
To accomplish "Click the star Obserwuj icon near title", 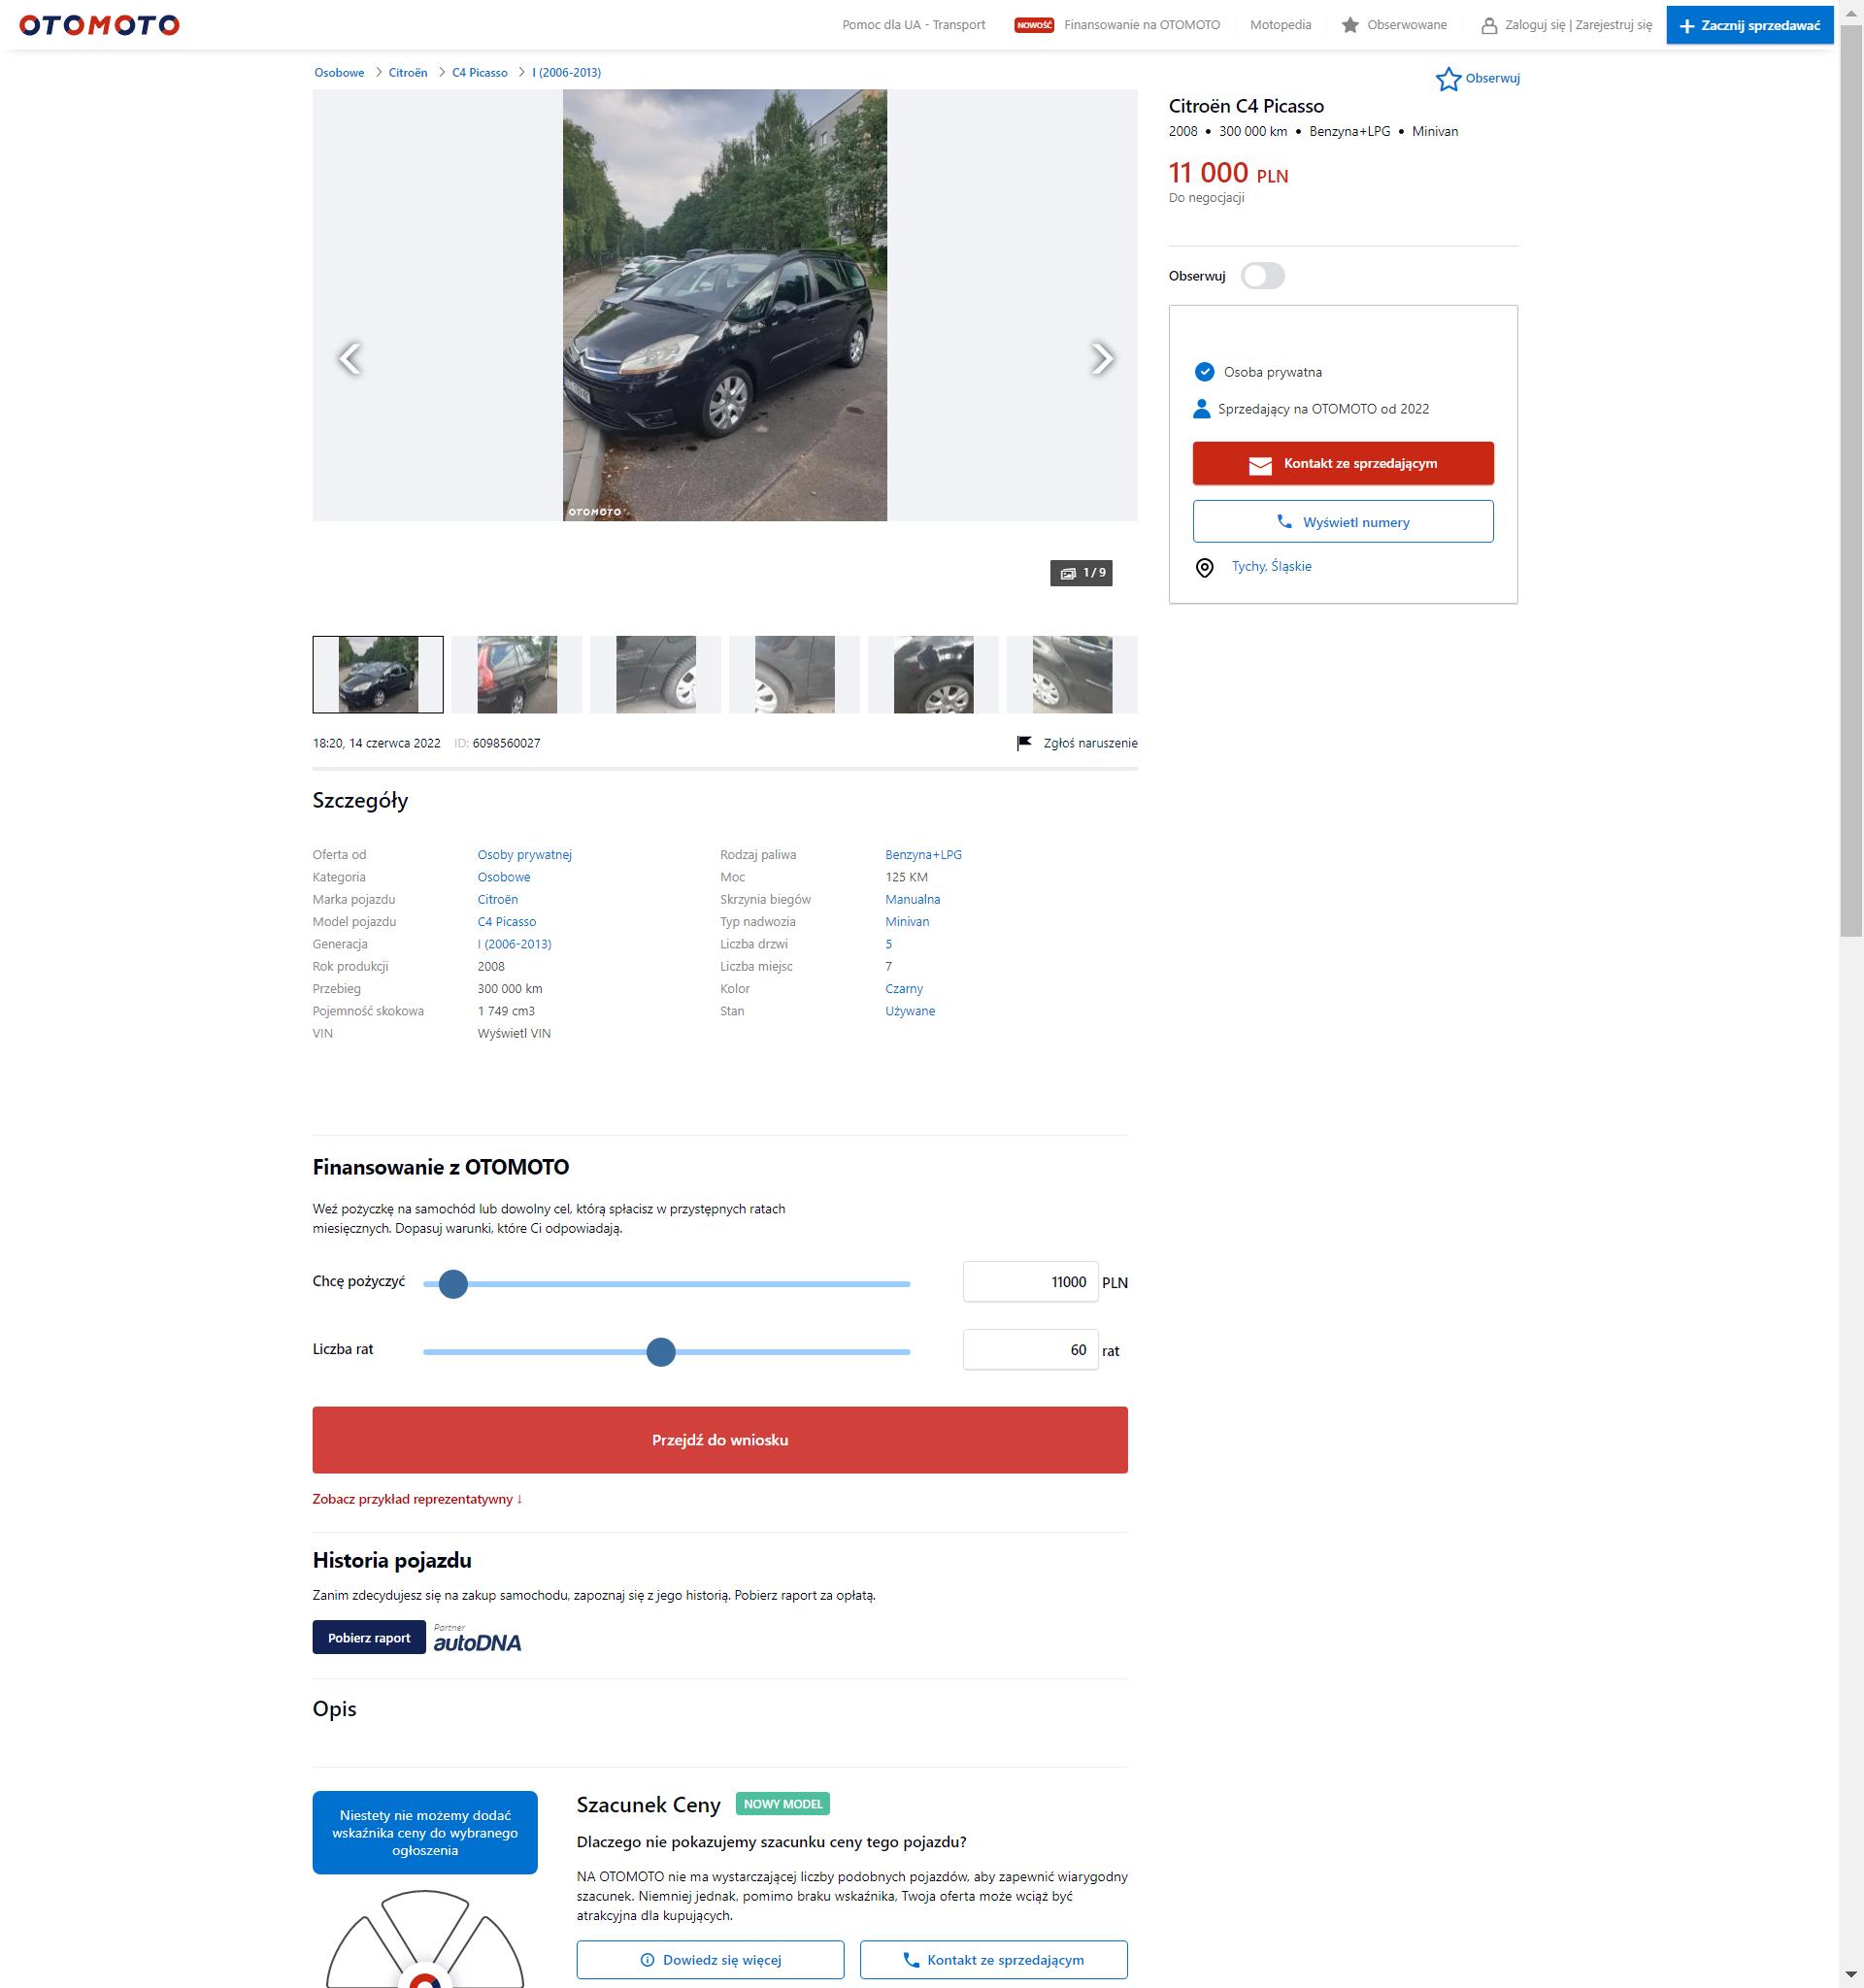I will [1448, 79].
